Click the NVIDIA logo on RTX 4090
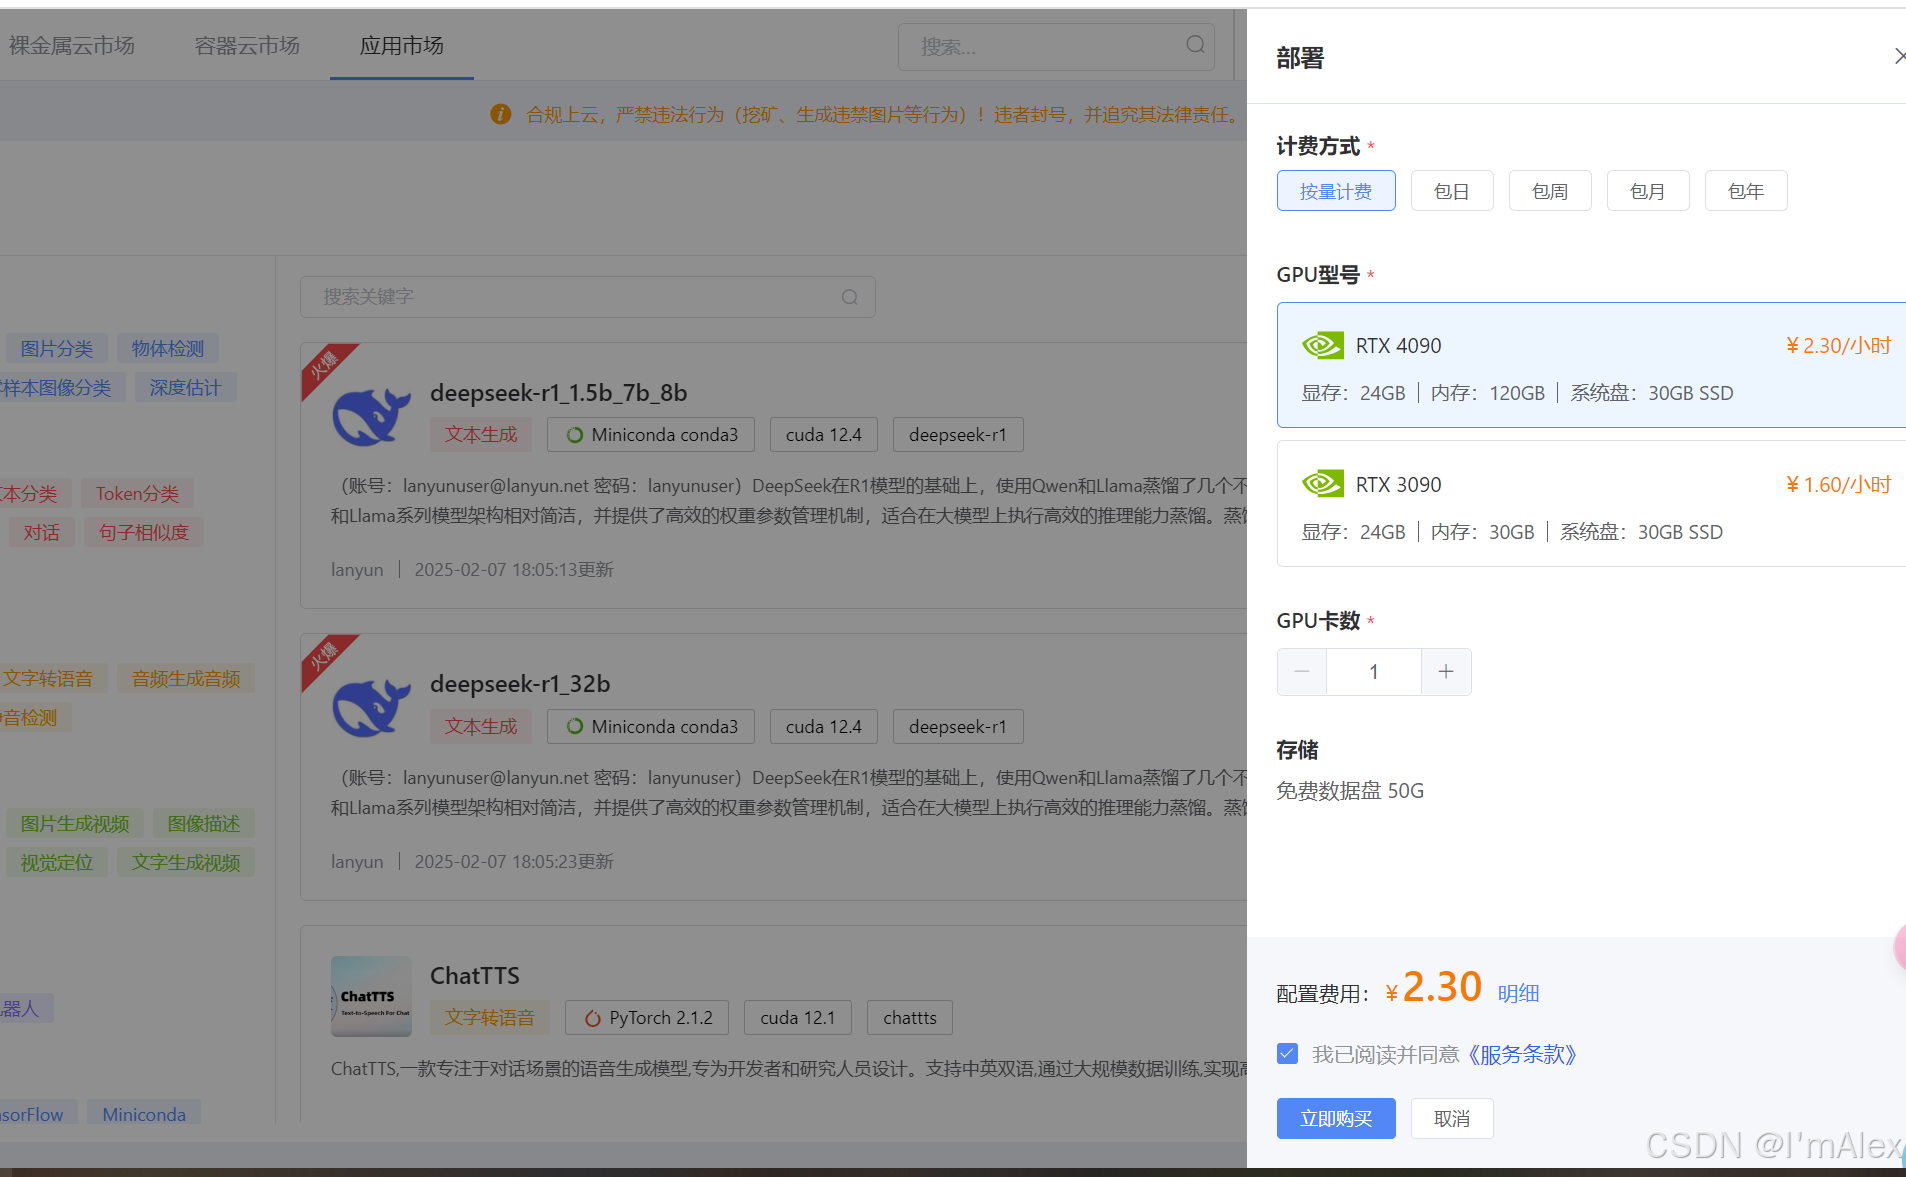 (x=1322, y=346)
